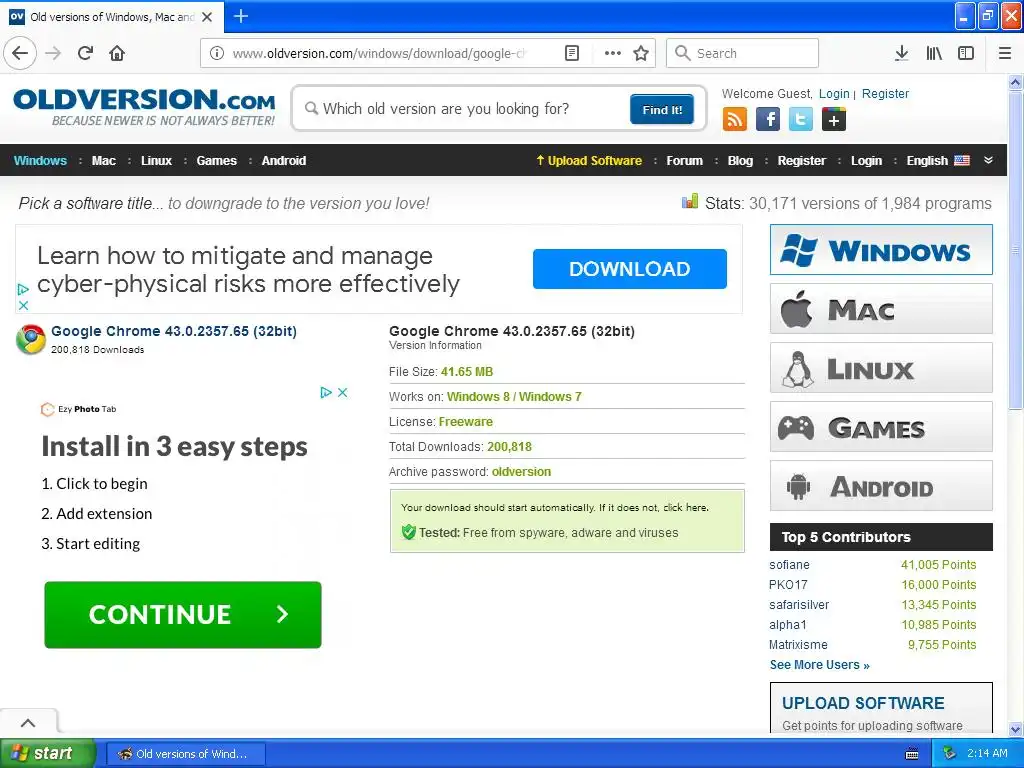Close the Old versions of Windows tab
Screen dimensions: 1024x768
point(207,17)
